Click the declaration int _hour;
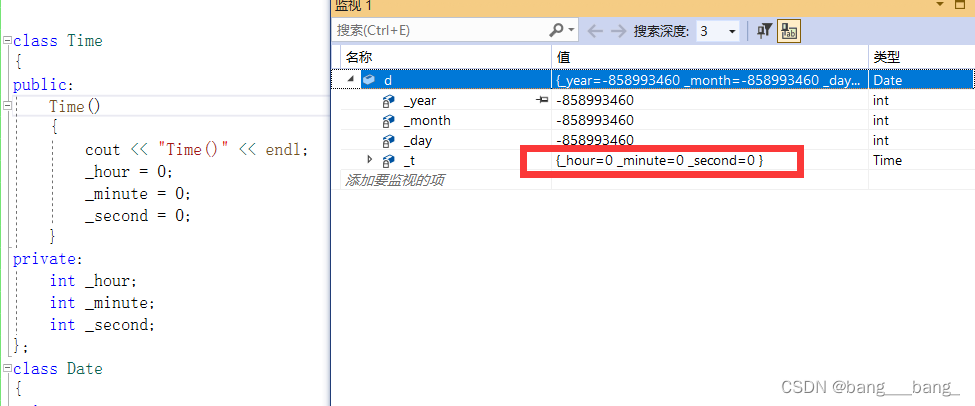The image size is (975, 406). coord(93,281)
